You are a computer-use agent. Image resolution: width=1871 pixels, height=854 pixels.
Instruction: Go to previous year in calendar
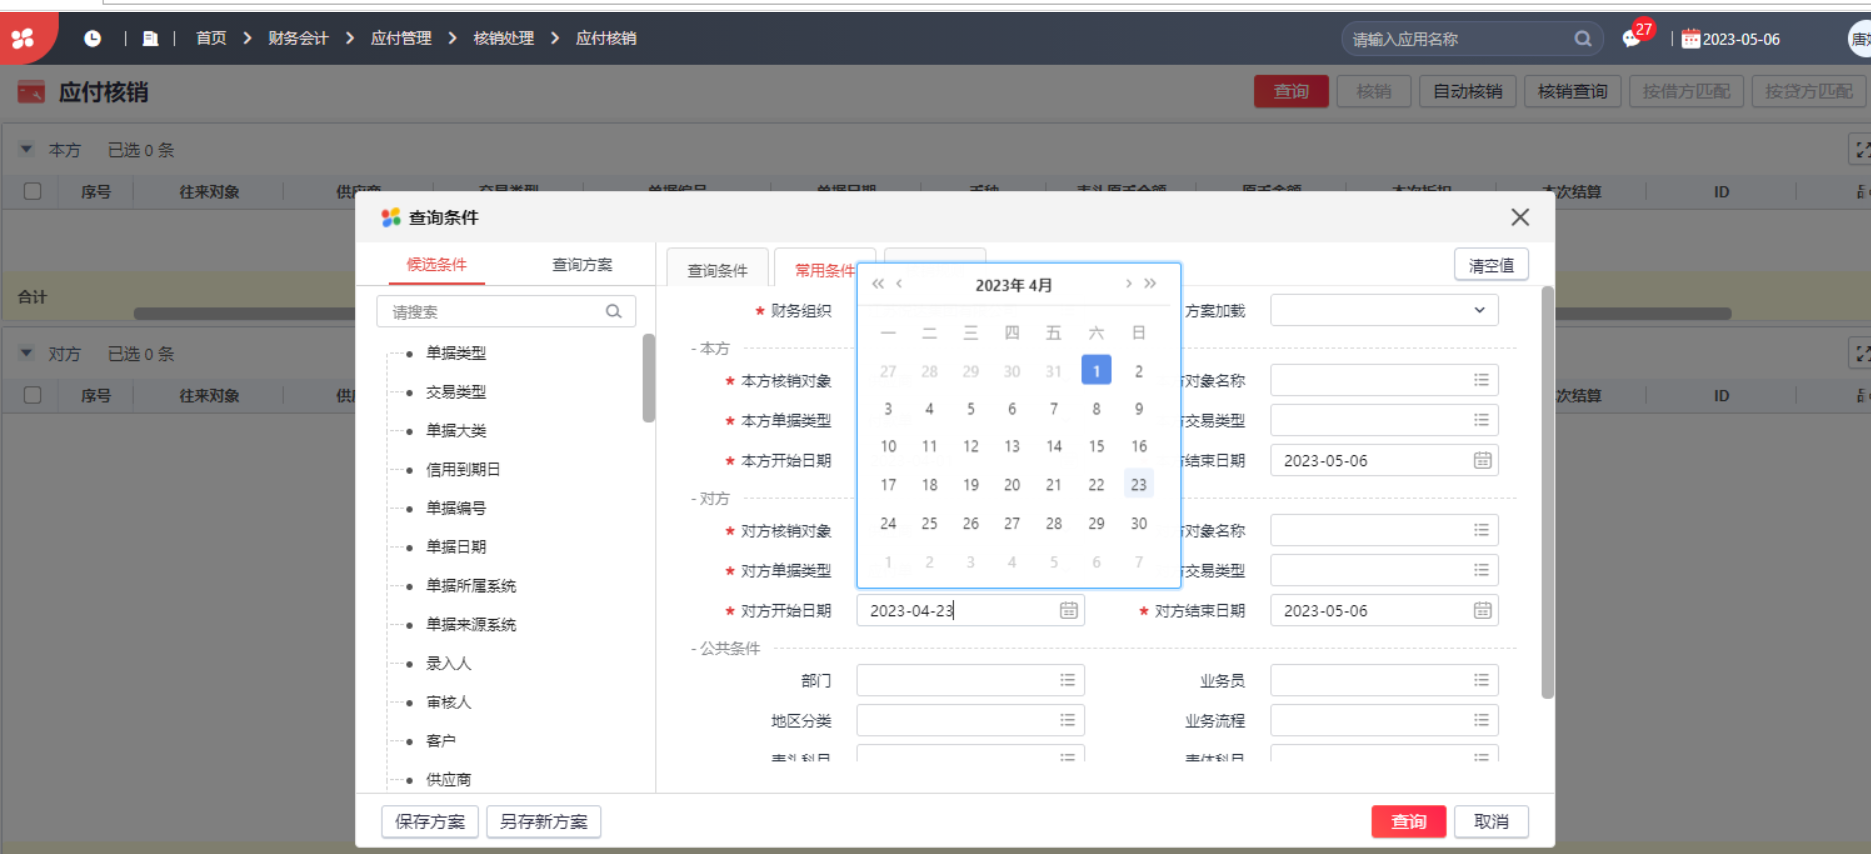tap(878, 284)
